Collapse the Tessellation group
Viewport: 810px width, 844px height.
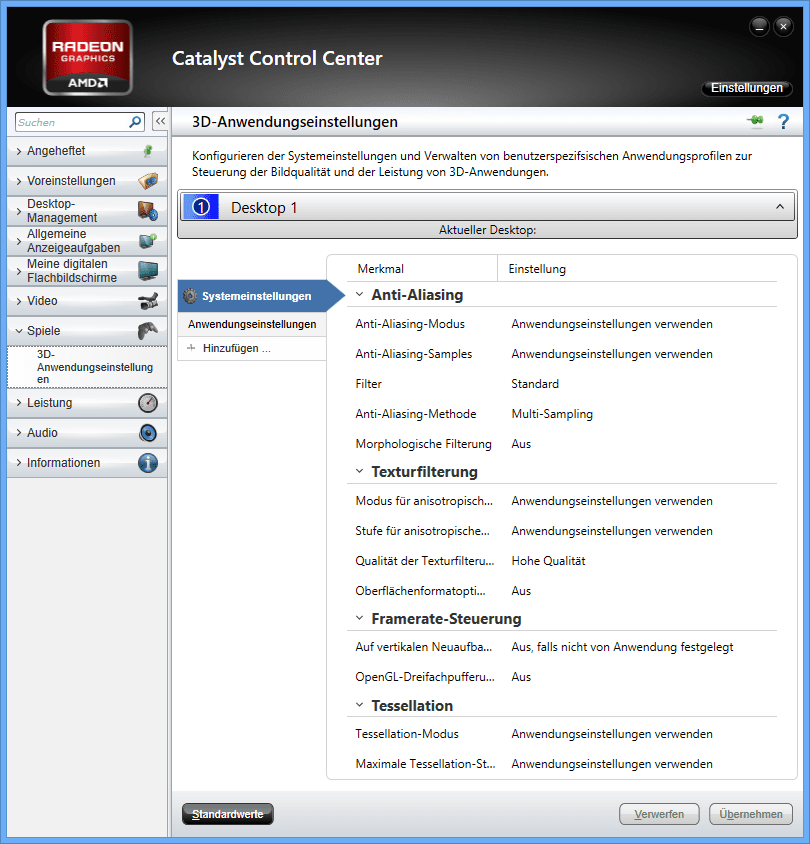[x=360, y=705]
